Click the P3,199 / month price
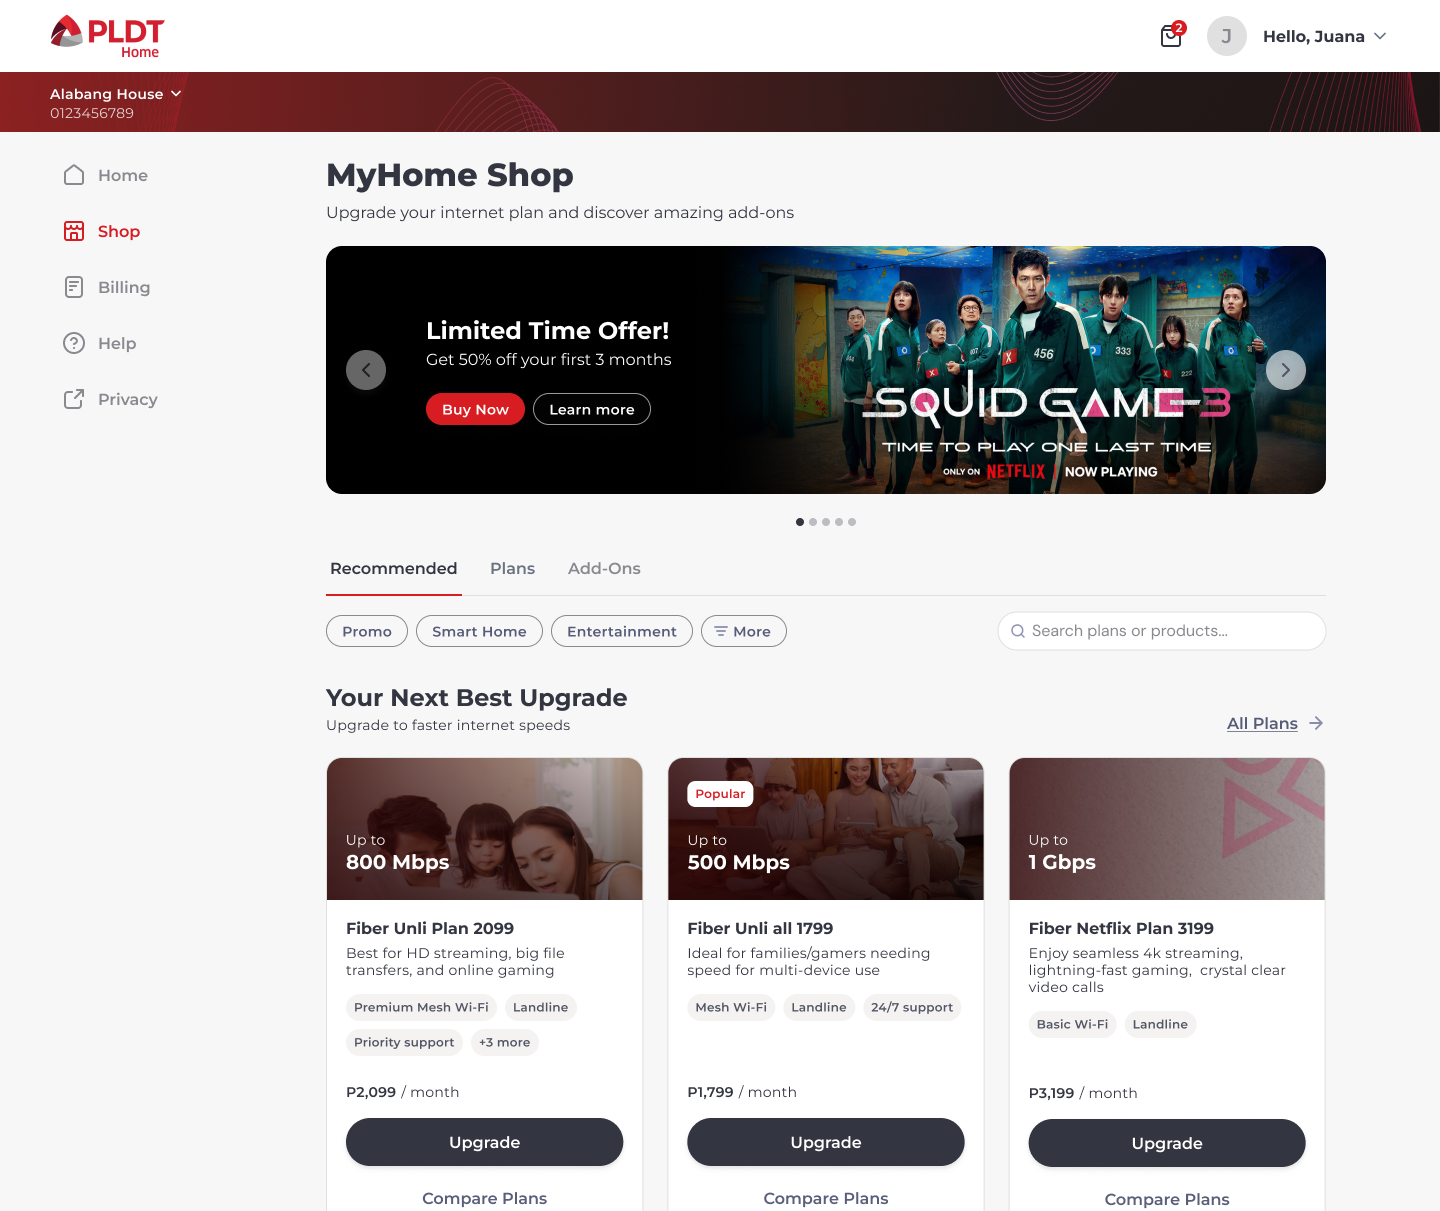This screenshot has height=1211, width=1440. click(1083, 1093)
